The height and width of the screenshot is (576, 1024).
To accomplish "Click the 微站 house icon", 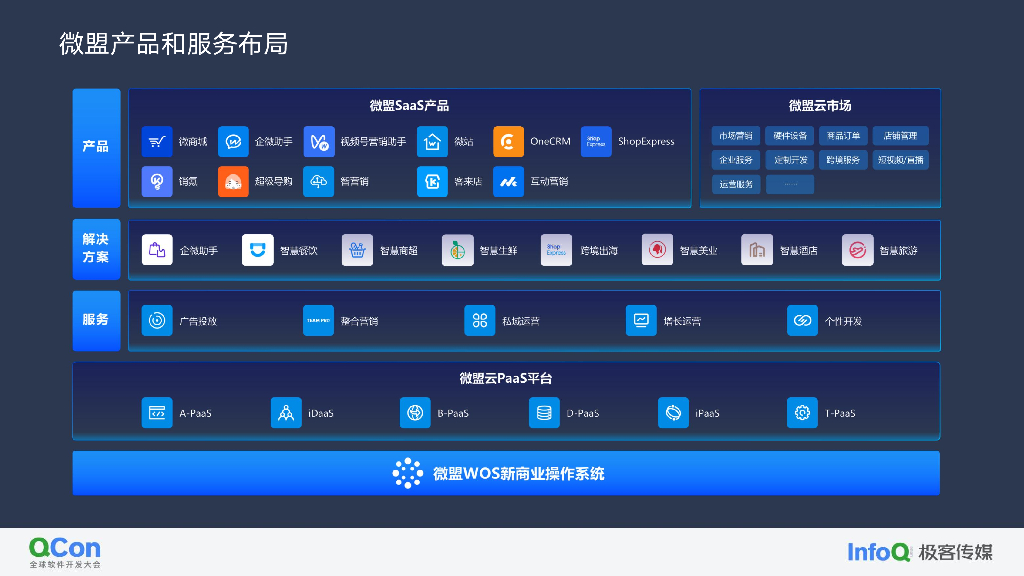I will click(432, 142).
